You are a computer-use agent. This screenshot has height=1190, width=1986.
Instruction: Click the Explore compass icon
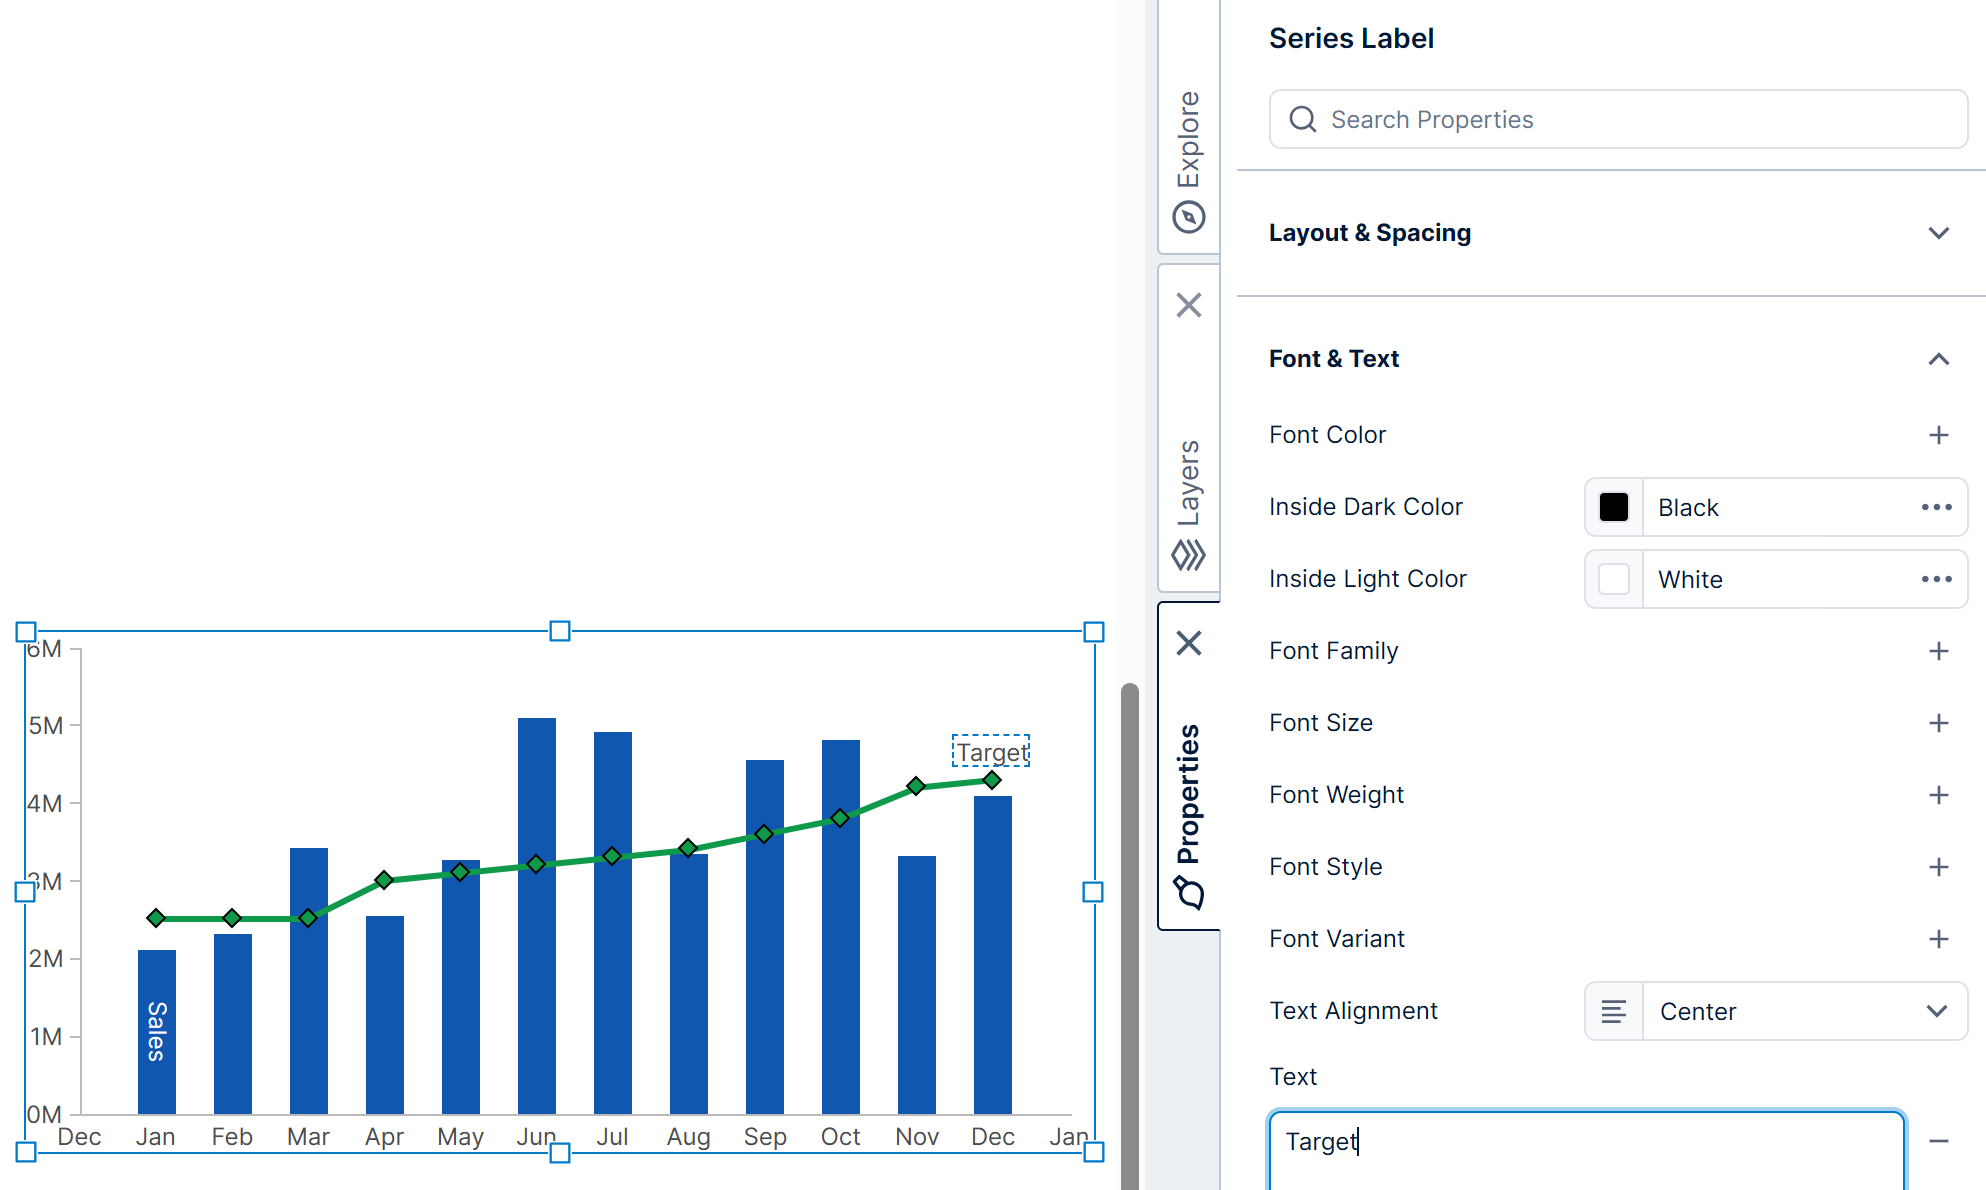(x=1189, y=217)
